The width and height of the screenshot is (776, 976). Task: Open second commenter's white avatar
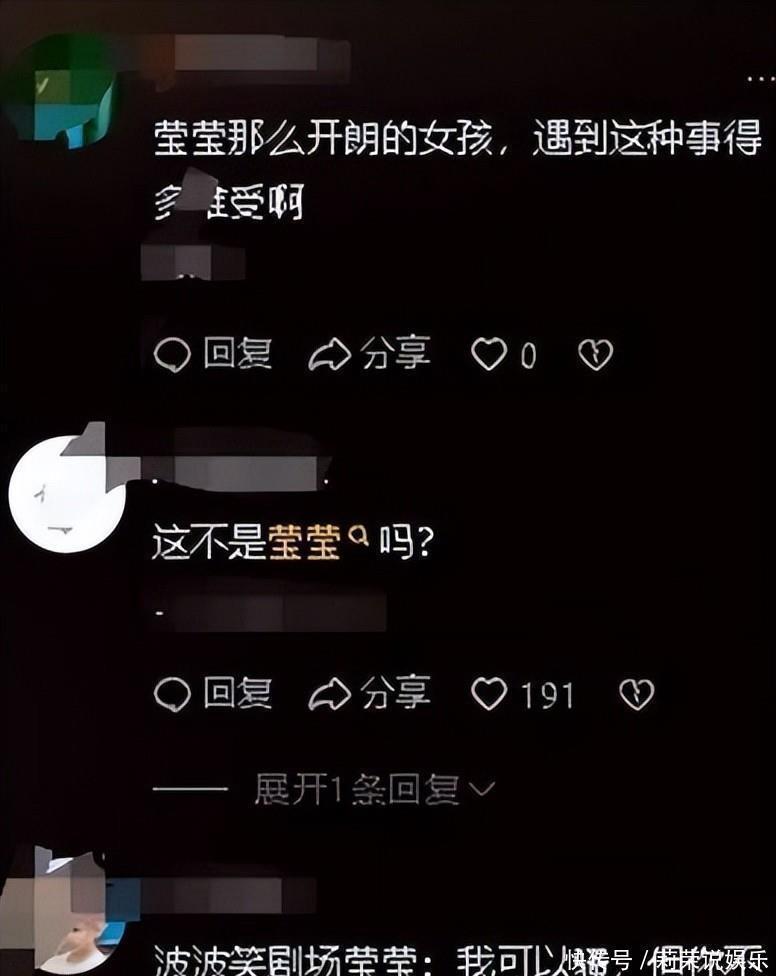pos(67,494)
